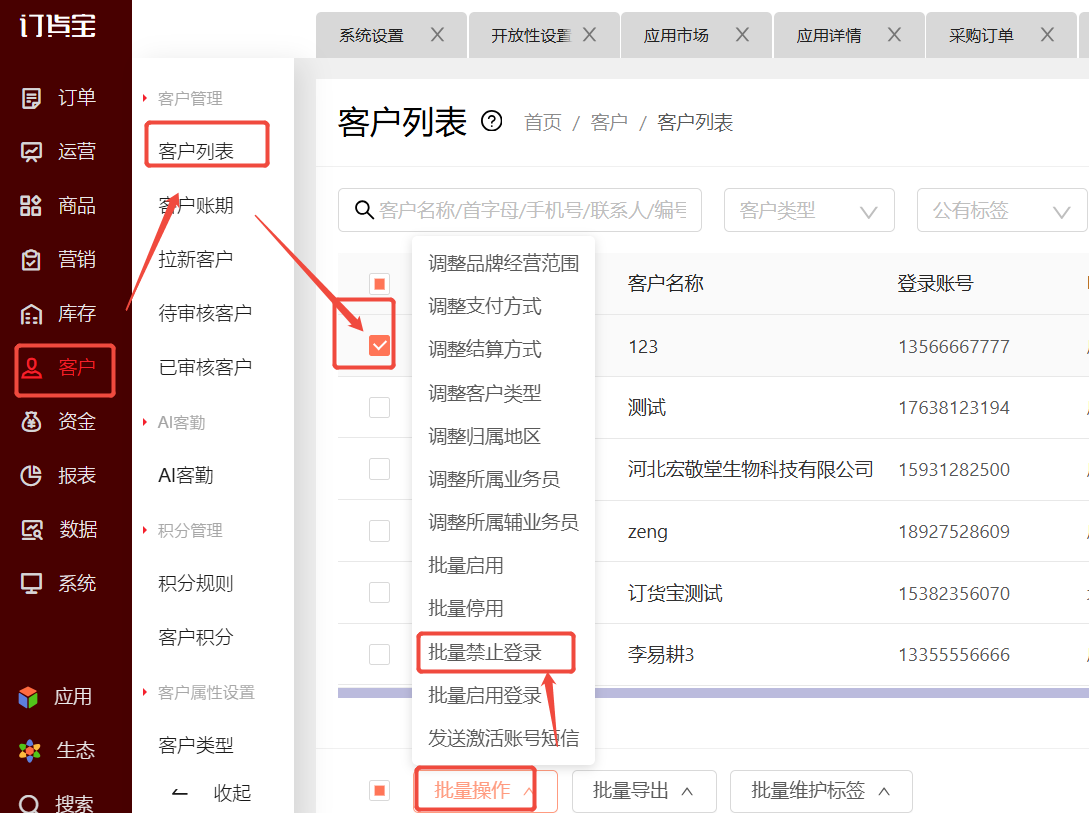Check the checkbox for customer 测试
Image resolution: width=1089 pixels, height=813 pixels.
click(x=379, y=407)
